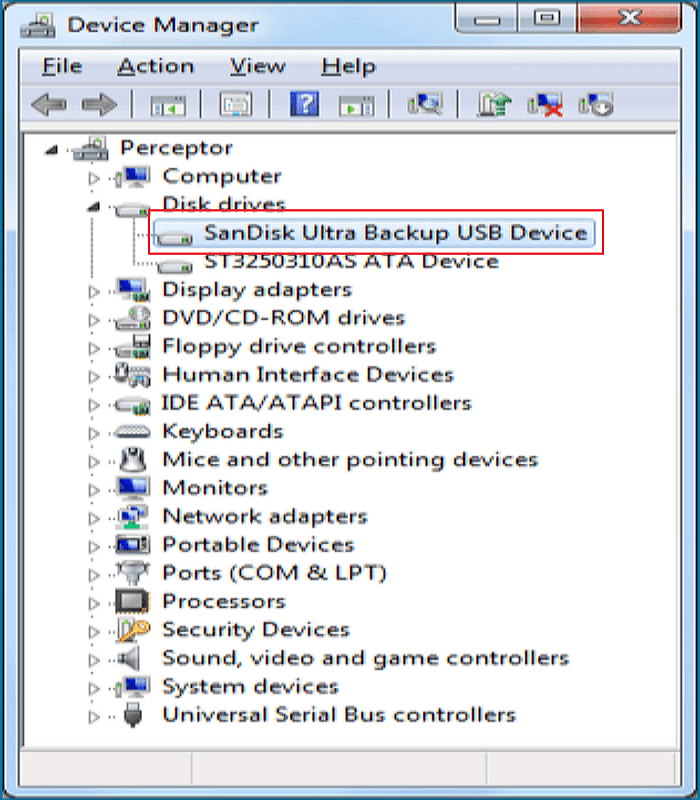The height and width of the screenshot is (800, 700).
Task: Expand the Display adapters category
Action: tap(94, 291)
